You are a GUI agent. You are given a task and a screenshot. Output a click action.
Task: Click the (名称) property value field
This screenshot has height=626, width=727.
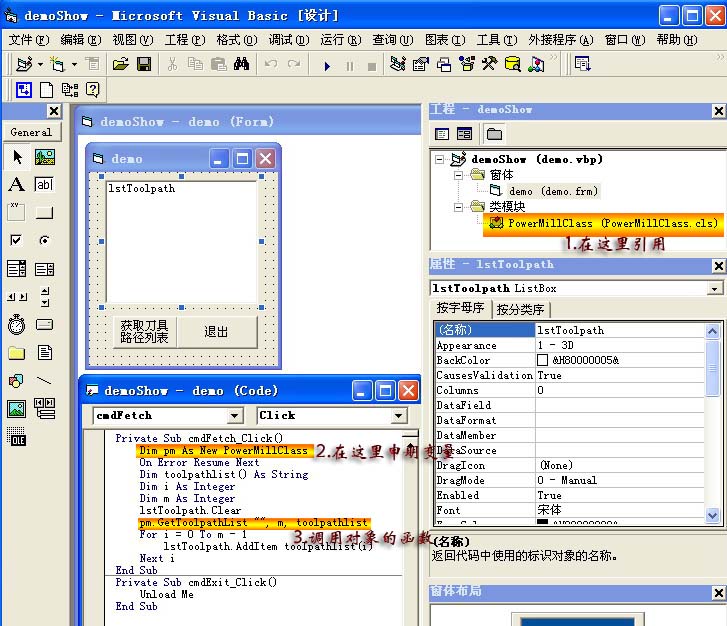[x=619, y=330]
